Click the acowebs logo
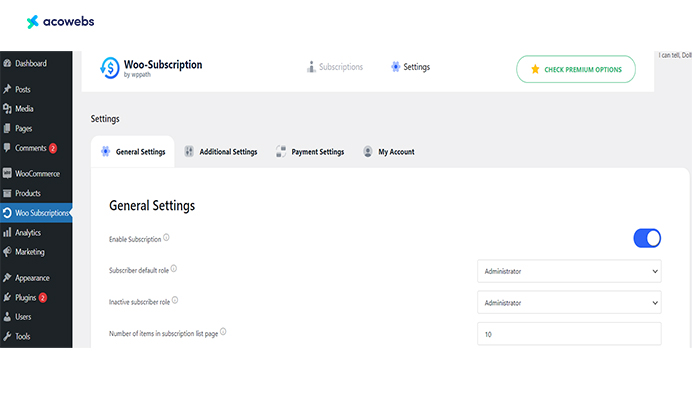Viewport: 692px width, 399px height. (60, 22)
